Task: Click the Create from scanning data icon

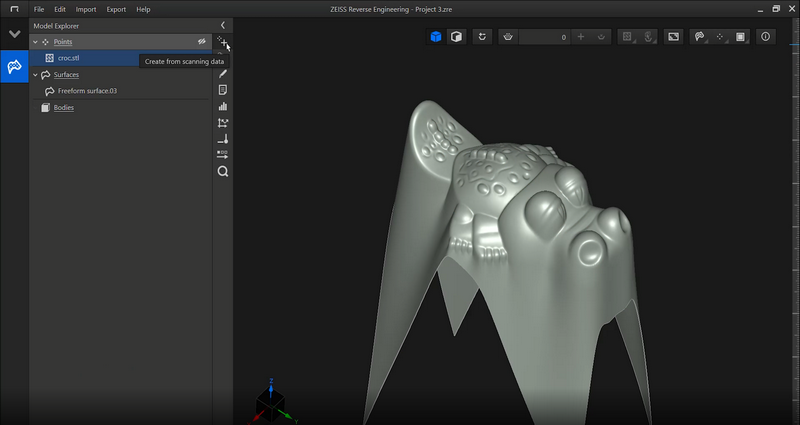Action: point(222,42)
